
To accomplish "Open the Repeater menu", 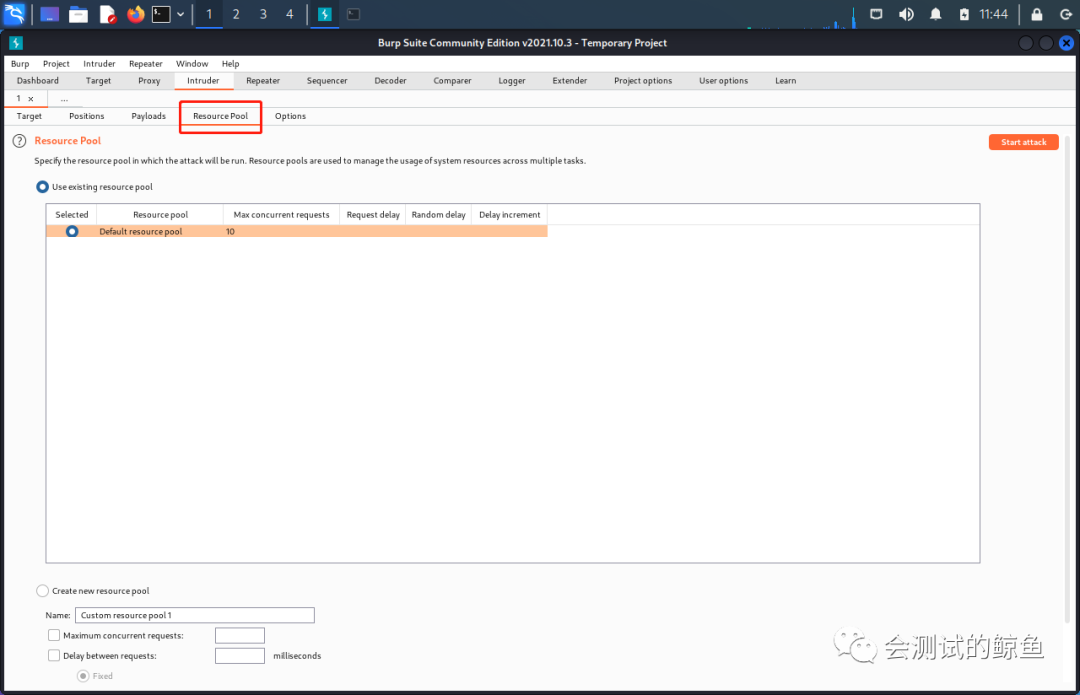I will click(145, 63).
